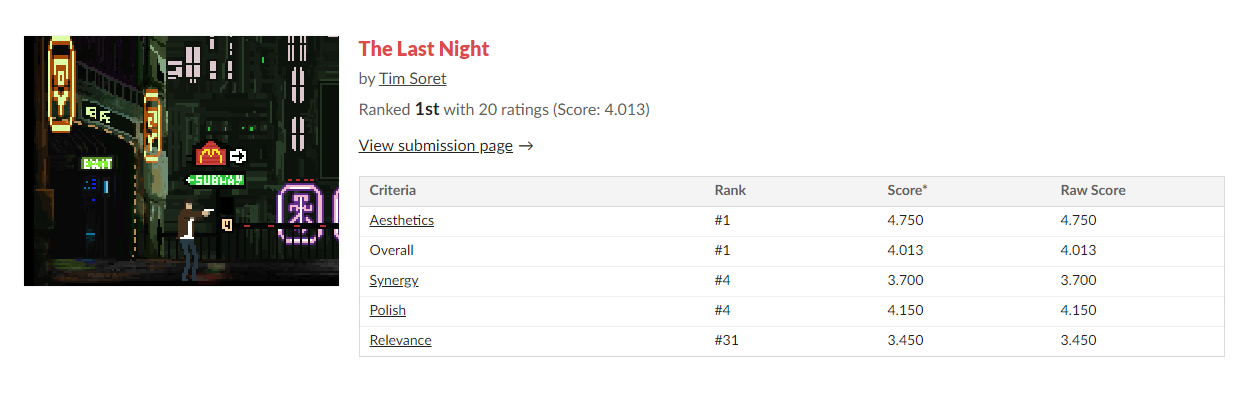Click the #31 rank for Relevance
The image size is (1251, 400).
click(727, 340)
